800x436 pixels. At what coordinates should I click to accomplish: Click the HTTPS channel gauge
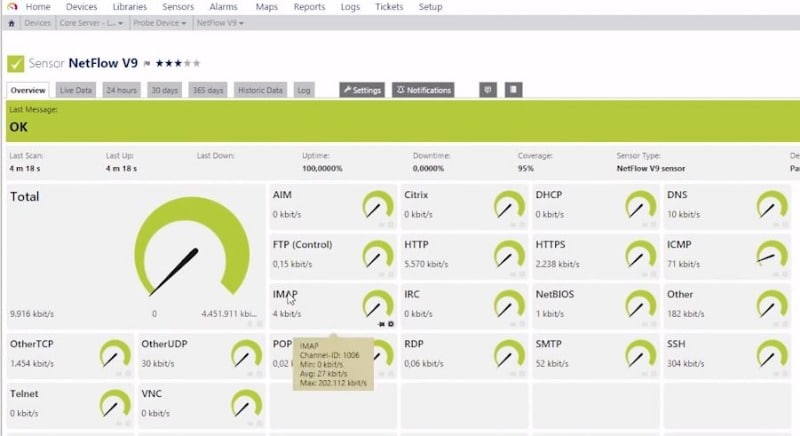coord(641,254)
